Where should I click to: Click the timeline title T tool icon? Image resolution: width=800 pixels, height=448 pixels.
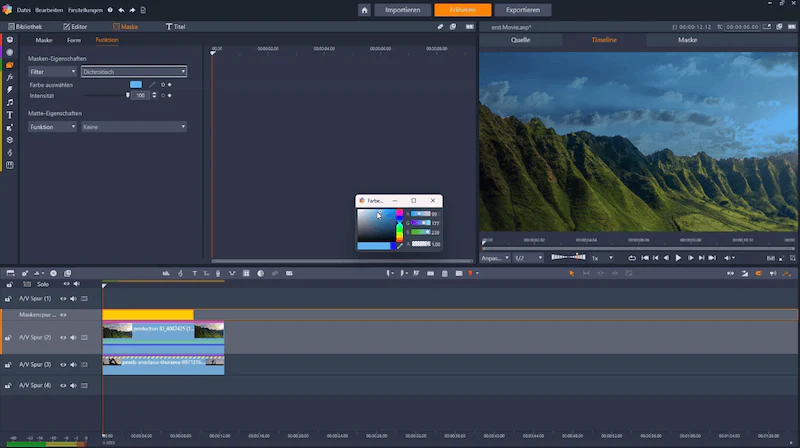[x=194, y=273]
